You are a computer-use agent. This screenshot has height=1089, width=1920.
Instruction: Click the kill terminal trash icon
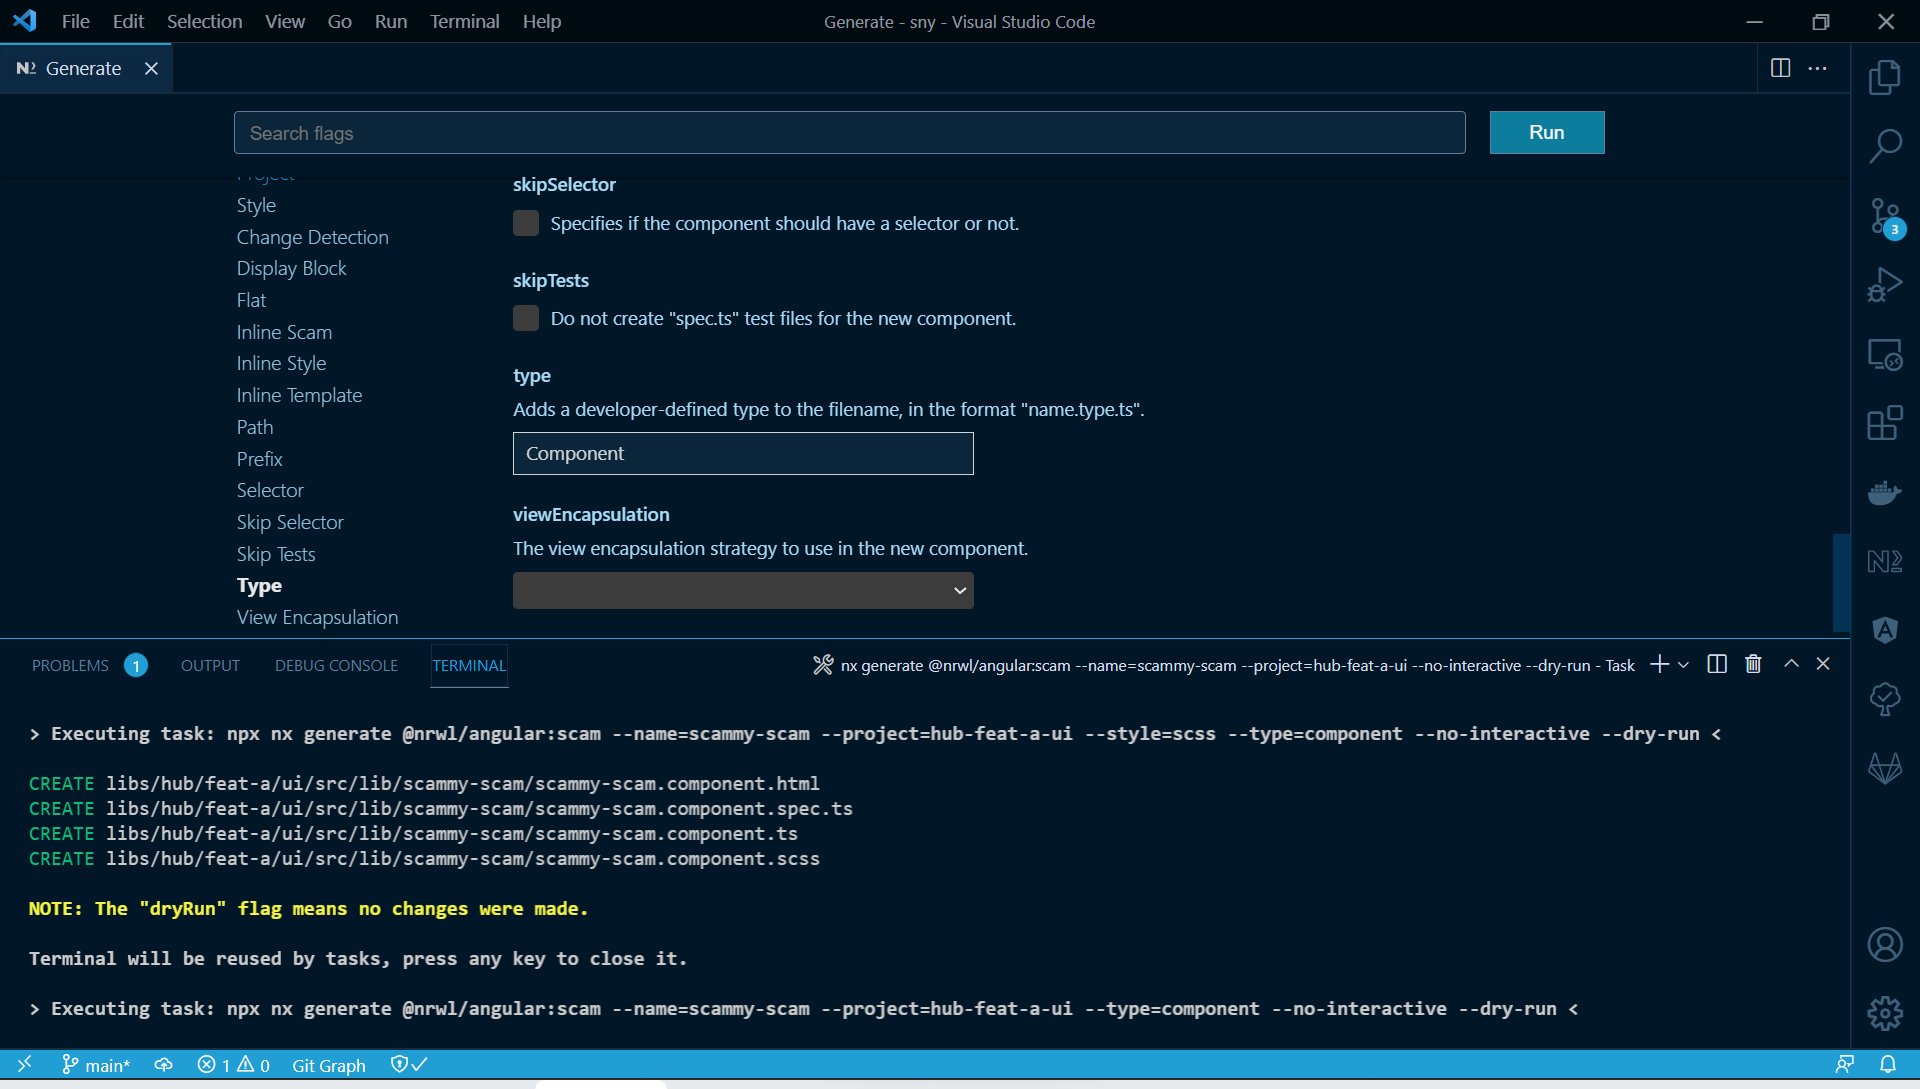pos(1753,664)
